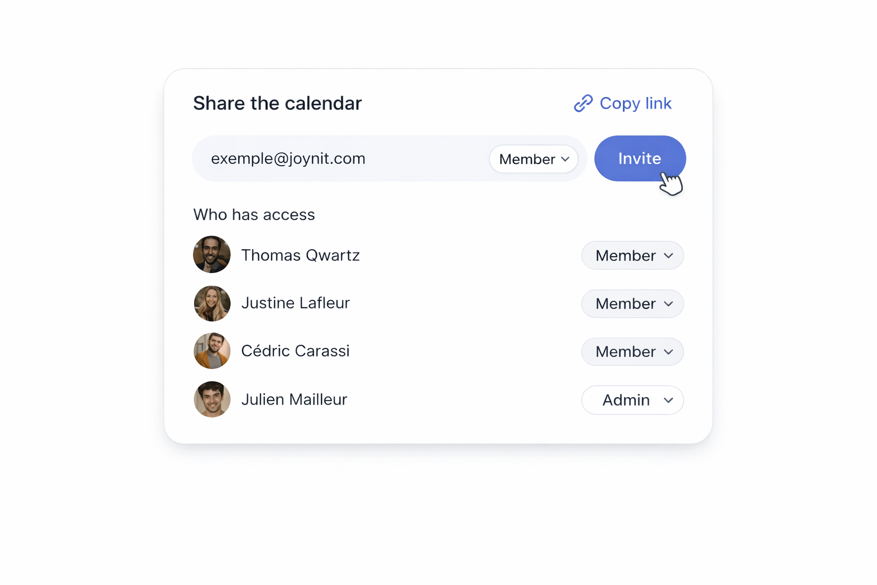Image resolution: width=877 pixels, height=585 pixels.
Task: Click Justine Lafleur's avatar picture
Action: click(211, 303)
